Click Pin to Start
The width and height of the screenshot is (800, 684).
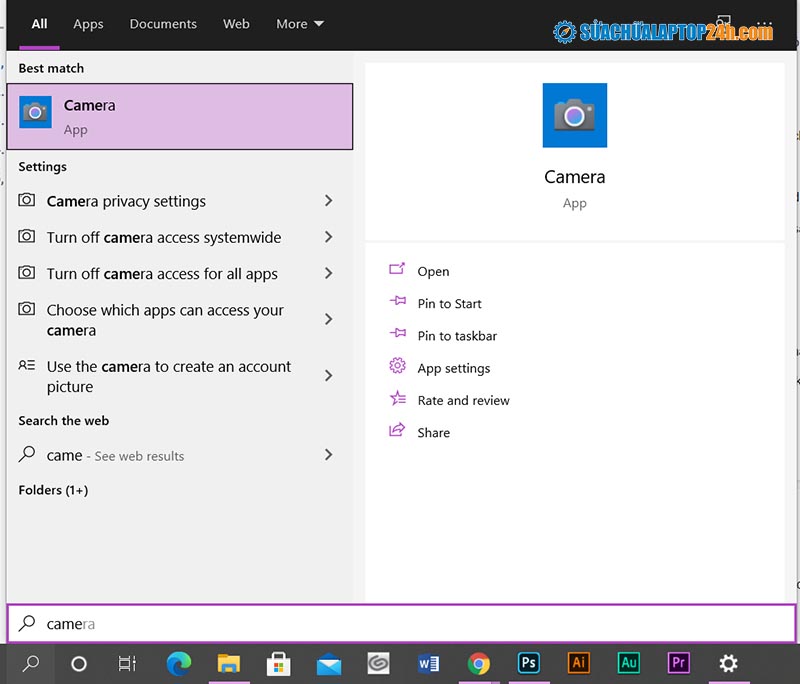[x=449, y=303]
